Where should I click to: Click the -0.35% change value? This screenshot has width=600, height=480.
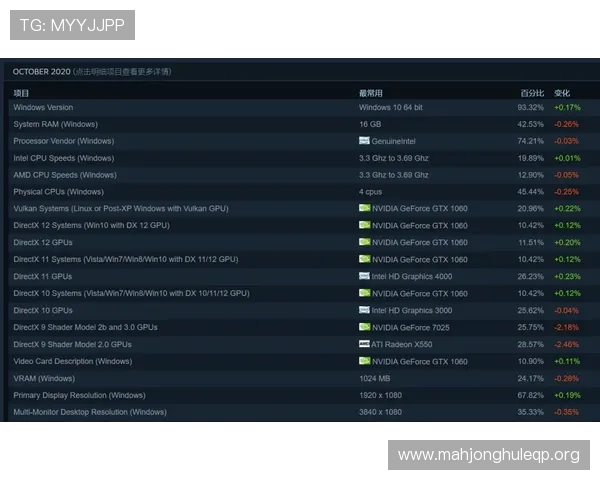point(567,412)
